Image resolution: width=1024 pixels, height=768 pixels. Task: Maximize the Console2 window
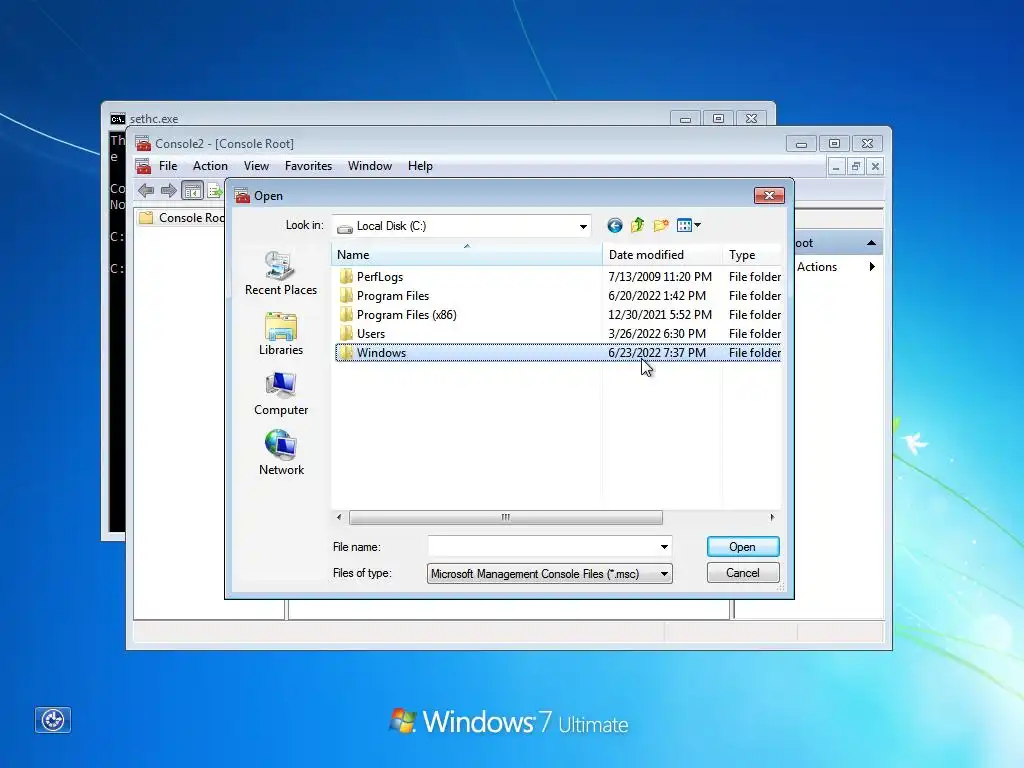(x=835, y=143)
